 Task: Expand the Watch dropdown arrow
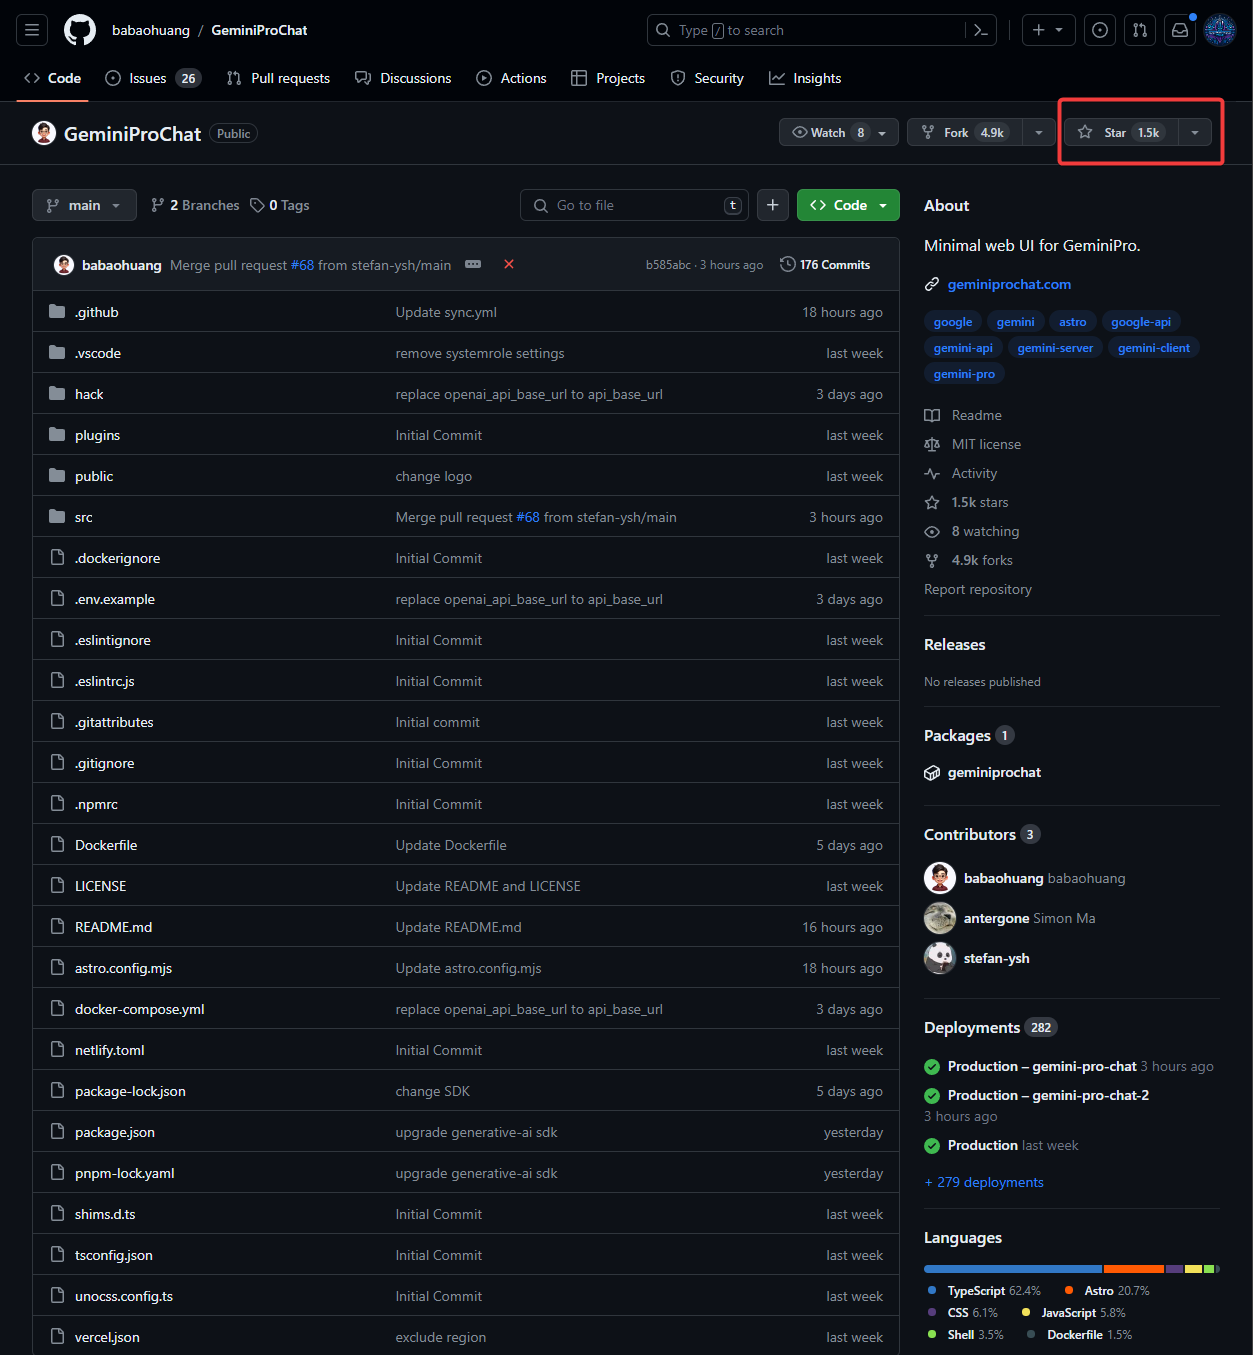point(882,133)
